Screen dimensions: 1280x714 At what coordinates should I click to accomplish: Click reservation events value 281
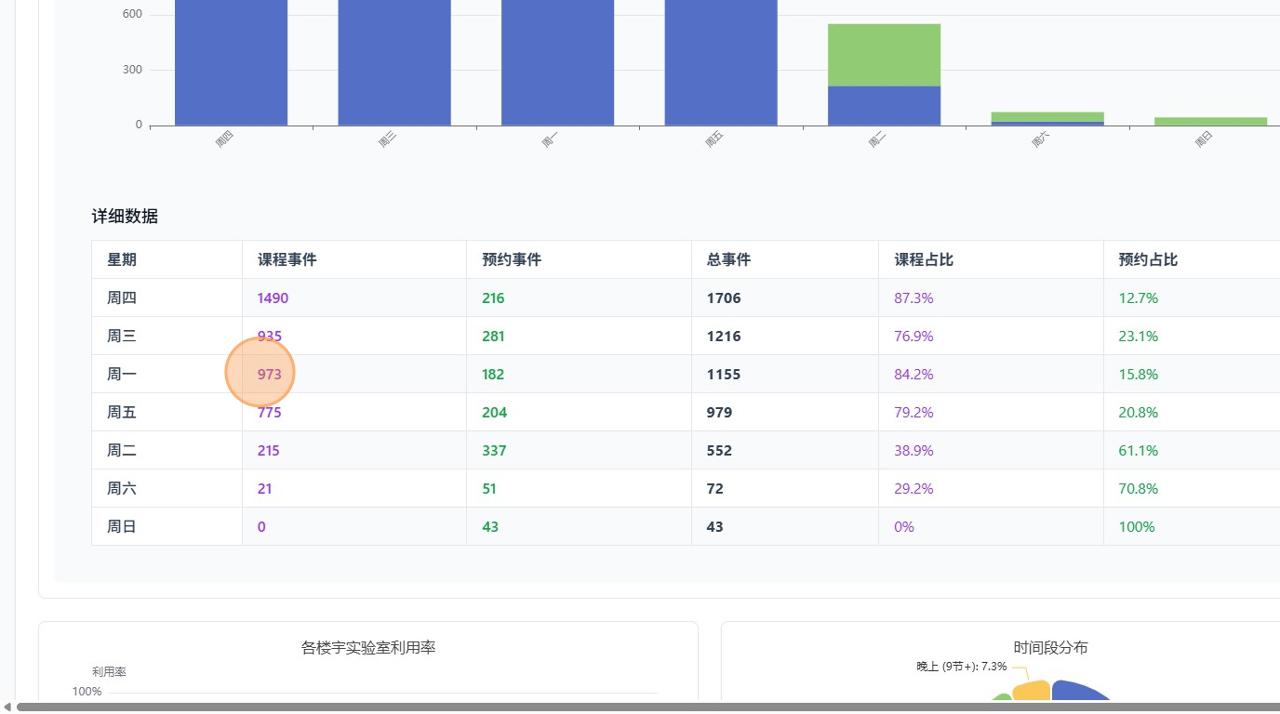coord(493,336)
